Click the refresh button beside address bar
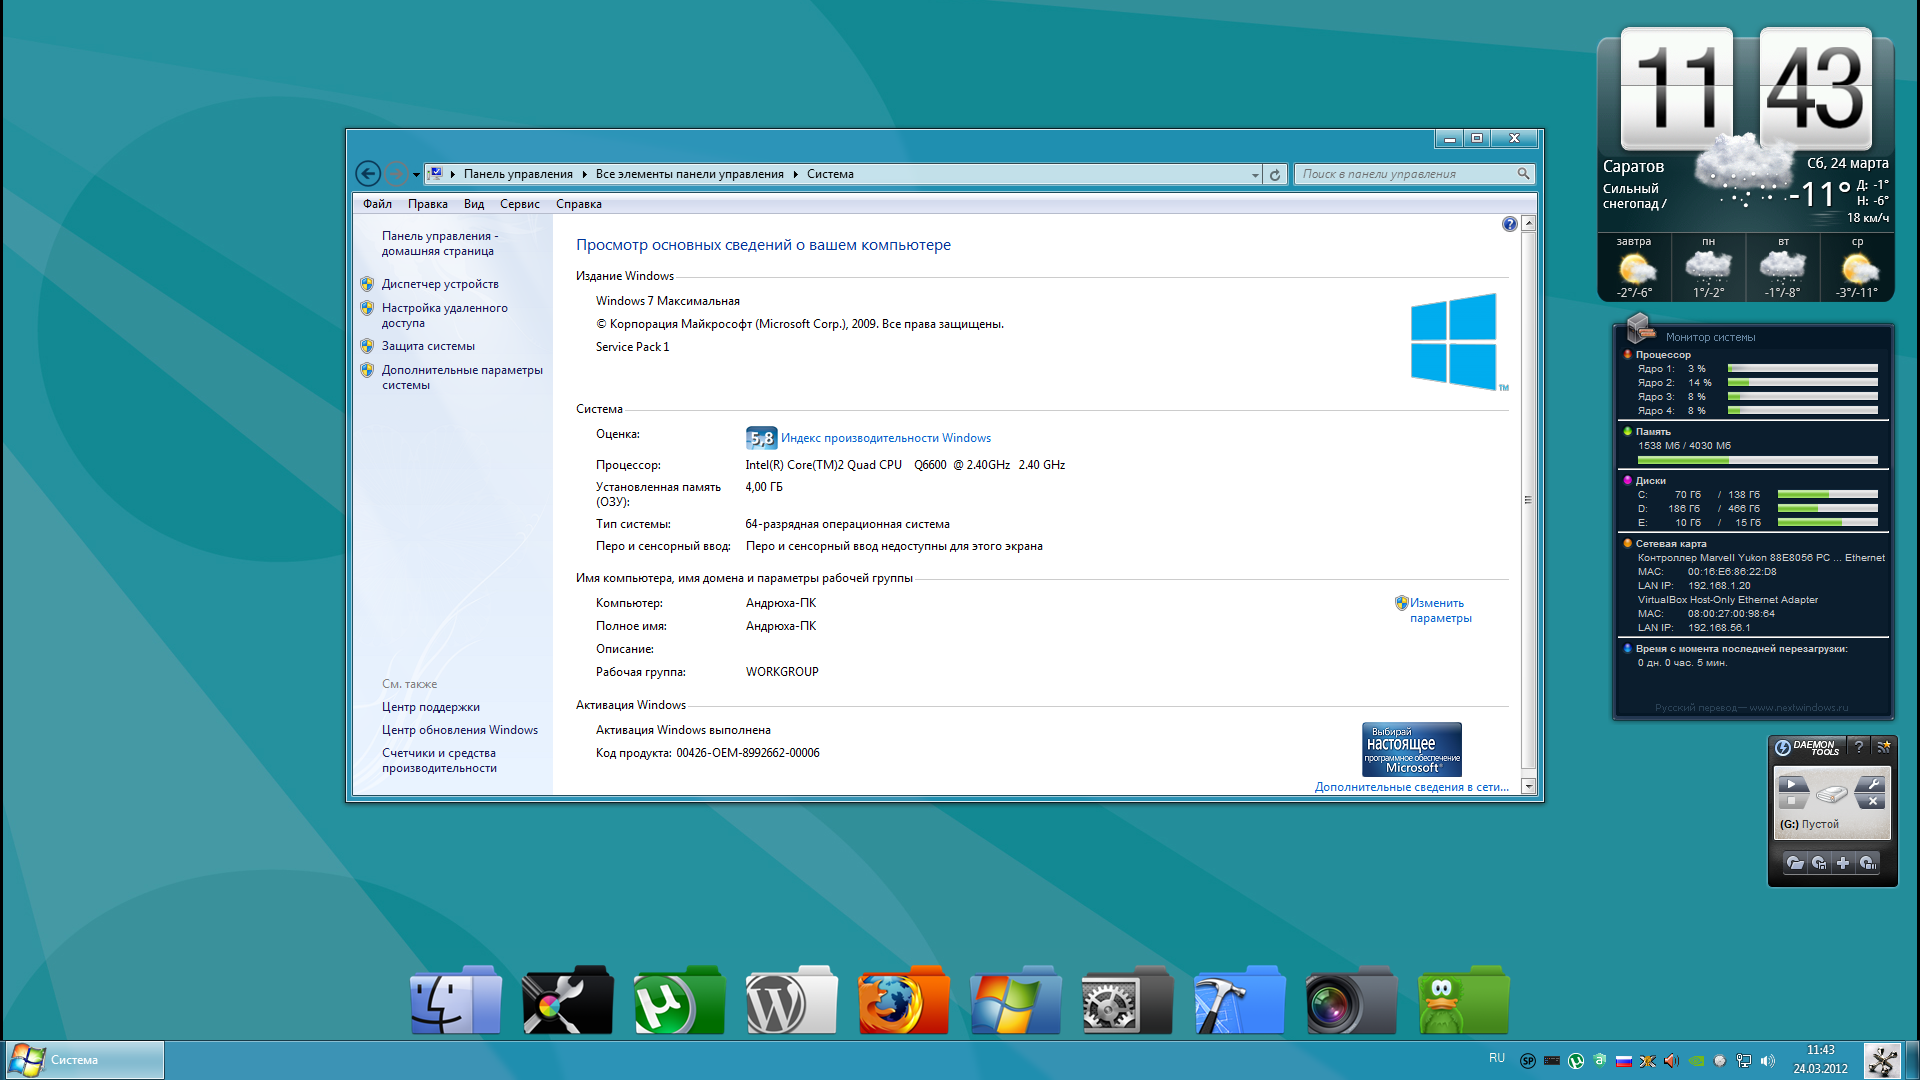 (1275, 174)
